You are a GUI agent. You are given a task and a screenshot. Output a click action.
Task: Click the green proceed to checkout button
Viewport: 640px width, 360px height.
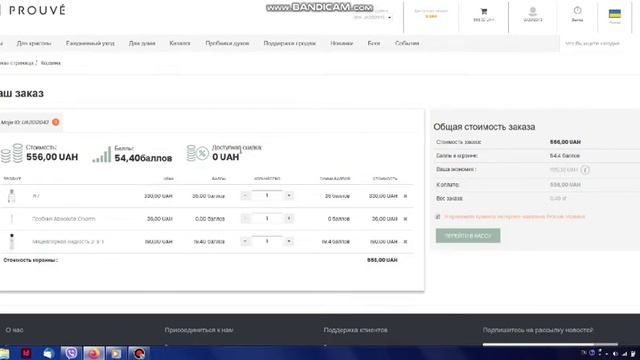click(x=468, y=236)
